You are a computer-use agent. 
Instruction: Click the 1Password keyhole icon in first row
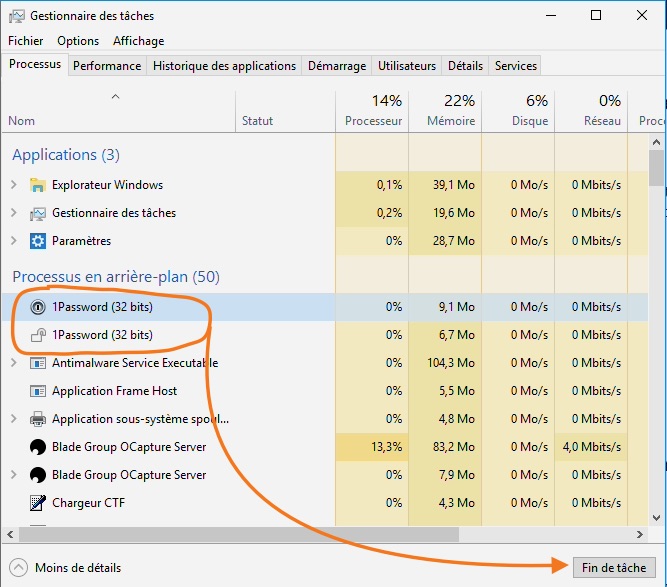click(x=38, y=307)
